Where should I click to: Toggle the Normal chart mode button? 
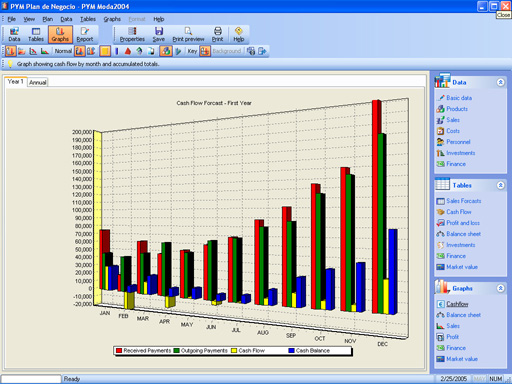pyautogui.click(x=63, y=51)
